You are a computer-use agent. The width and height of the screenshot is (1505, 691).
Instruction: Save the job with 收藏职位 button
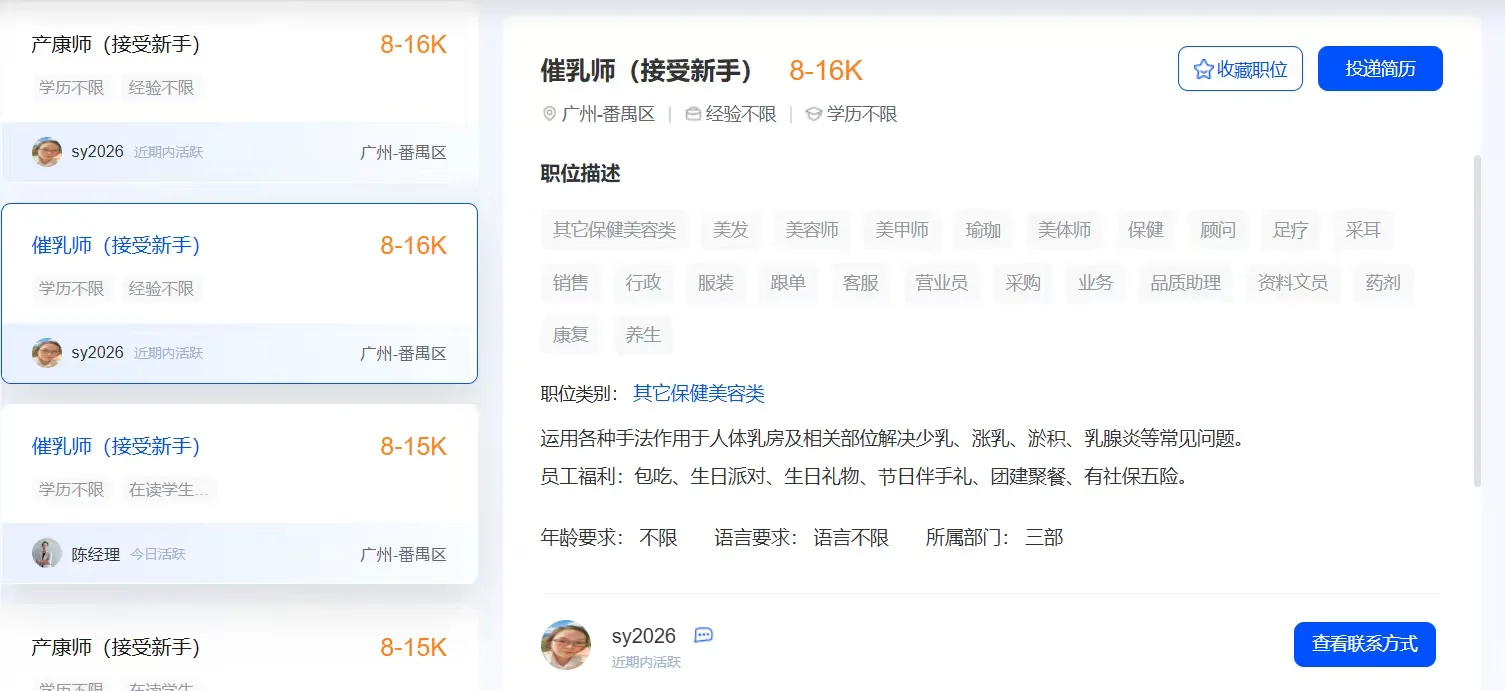coord(1240,68)
